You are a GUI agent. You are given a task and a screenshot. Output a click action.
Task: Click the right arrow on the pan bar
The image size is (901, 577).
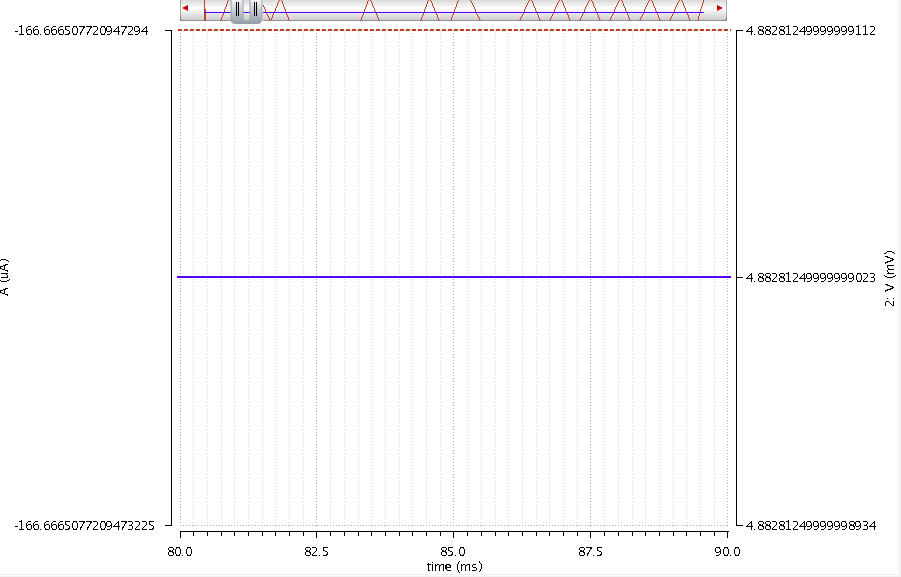(x=721, y=8)
